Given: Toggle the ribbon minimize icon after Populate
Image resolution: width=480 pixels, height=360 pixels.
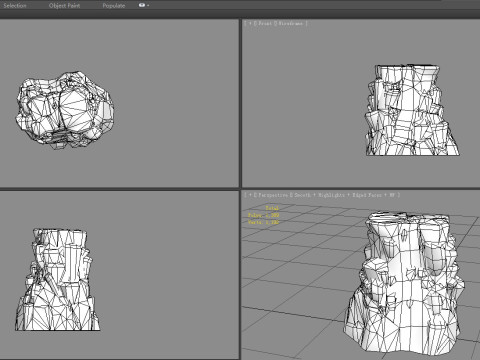Looking at the screenshot, I should 143,5.
